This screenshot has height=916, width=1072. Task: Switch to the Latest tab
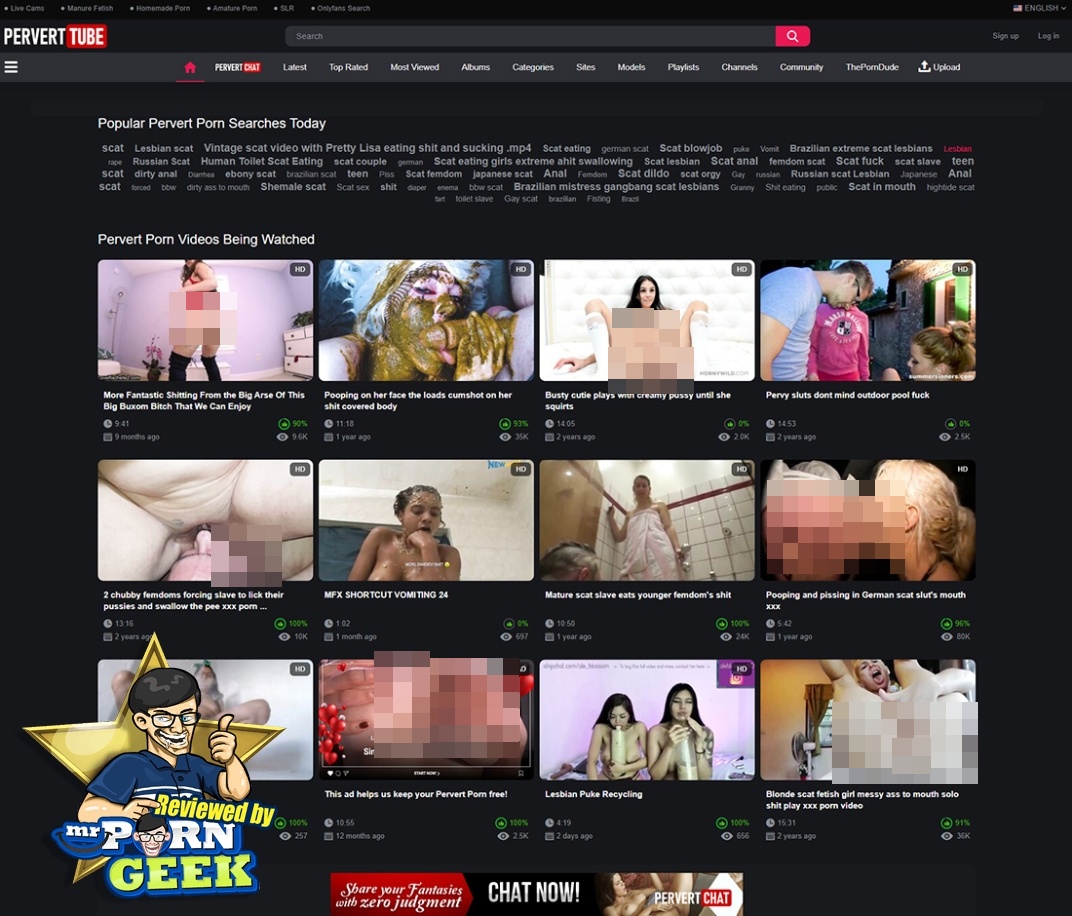tap(295, 67)
